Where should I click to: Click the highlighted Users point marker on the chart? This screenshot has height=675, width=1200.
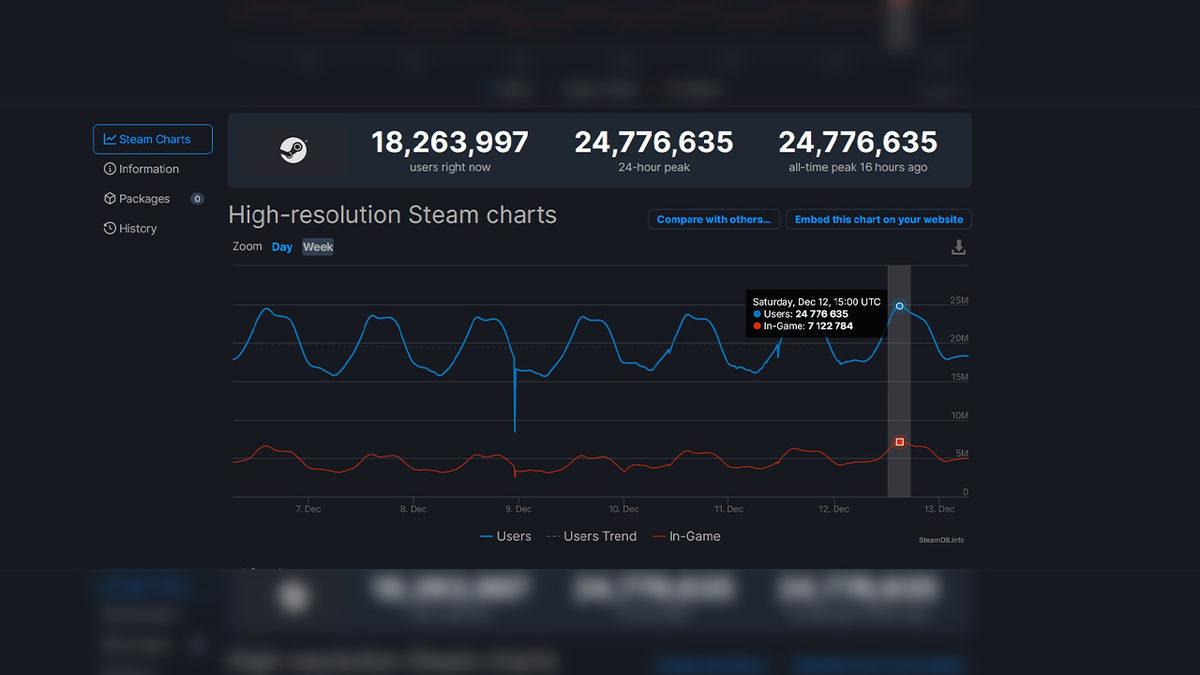point(899,306)
